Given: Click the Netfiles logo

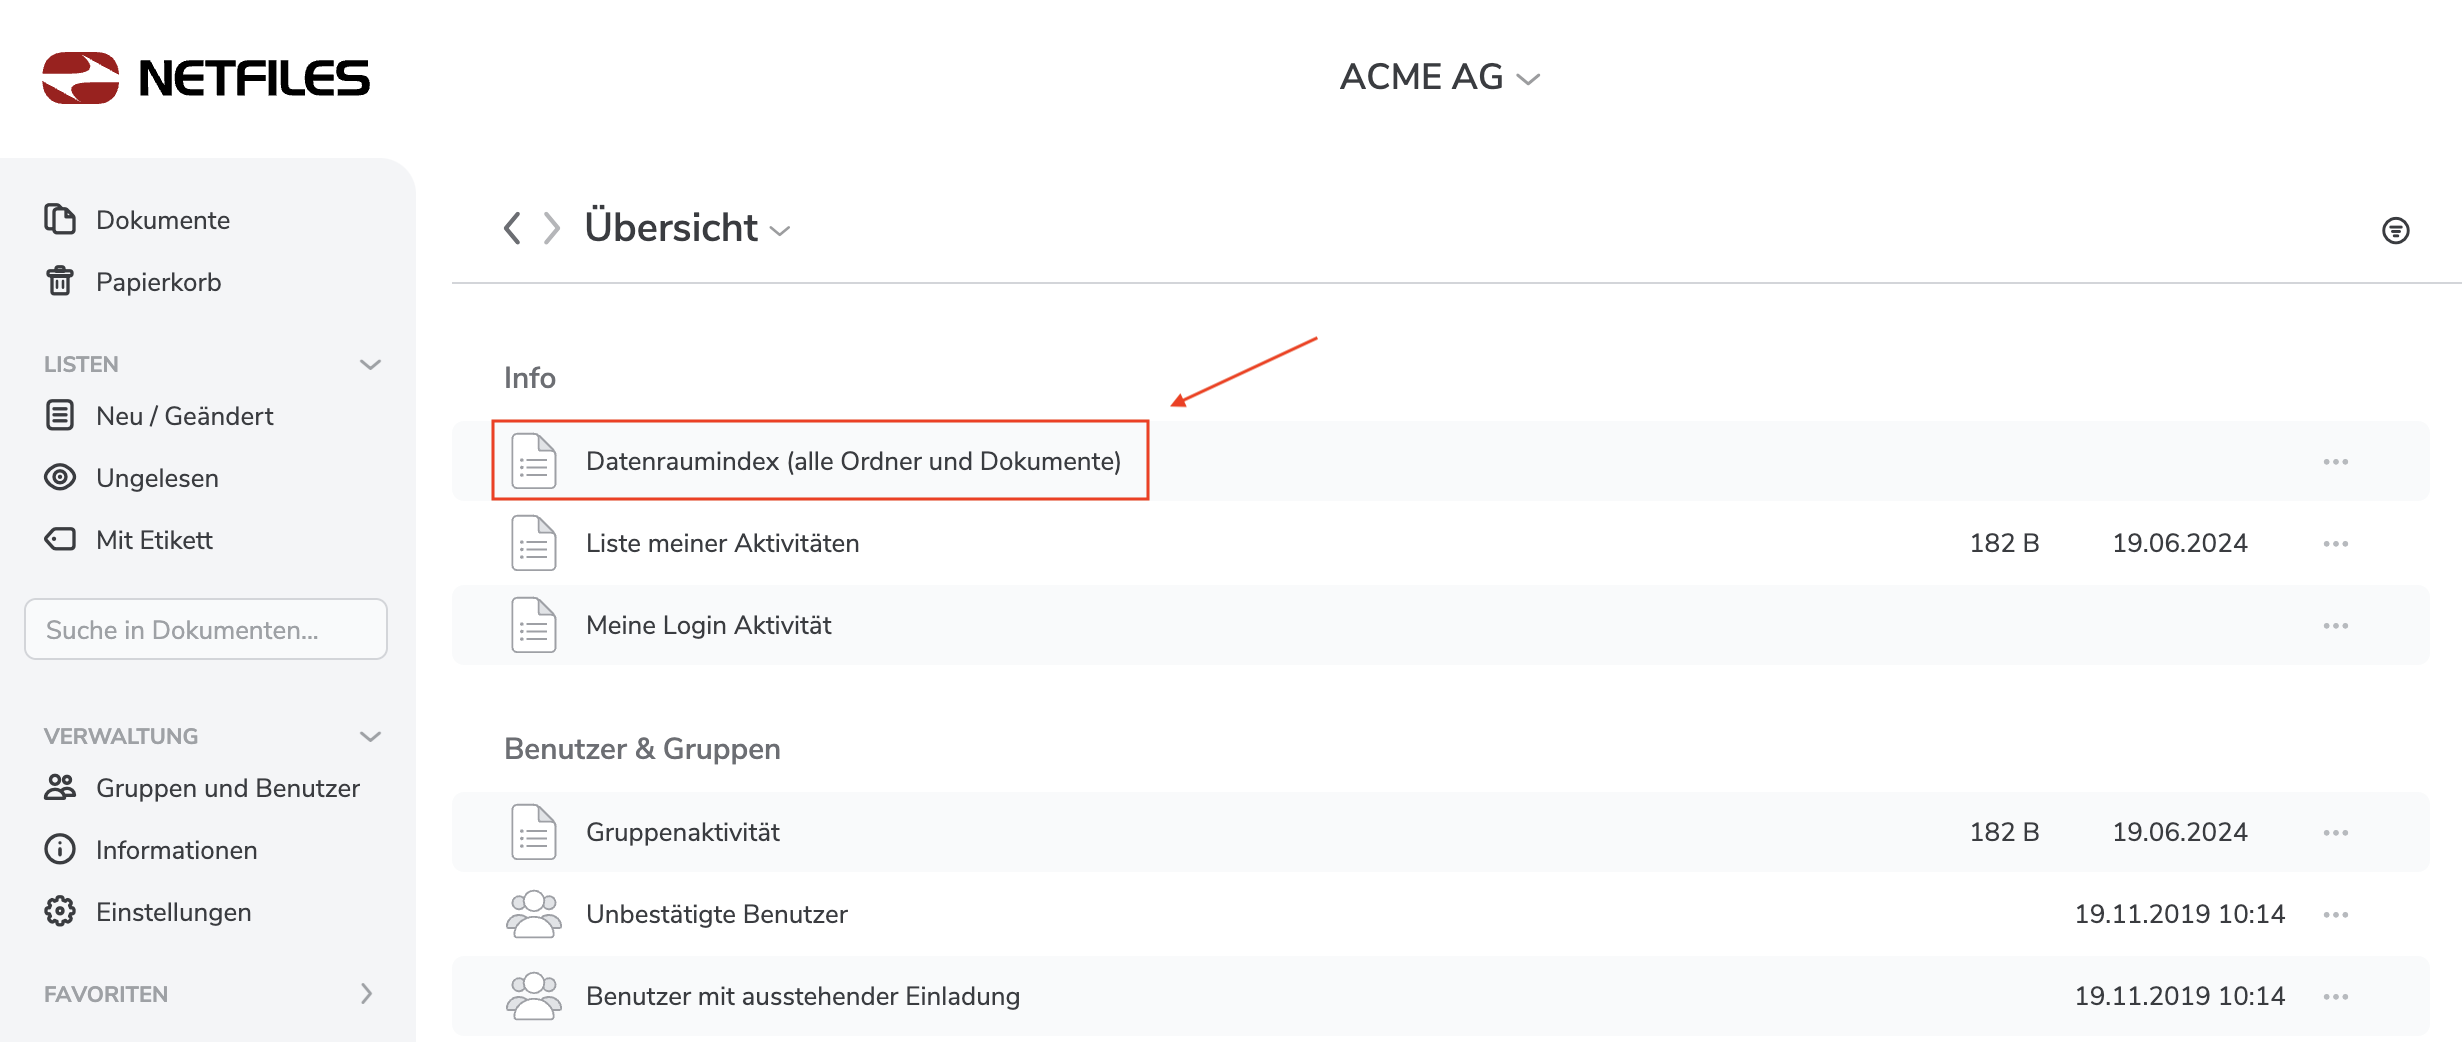Looking at the screenshot, I should 205,78.
